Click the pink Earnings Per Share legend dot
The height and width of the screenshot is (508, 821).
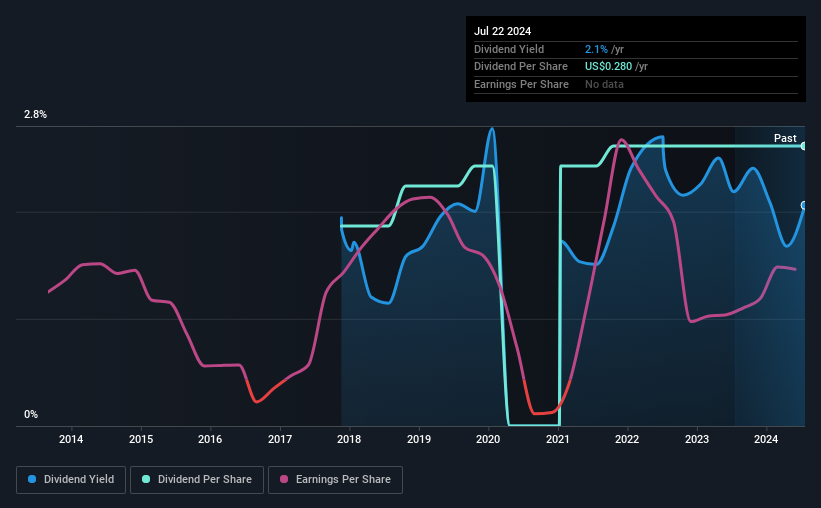[x=284, y=479]
